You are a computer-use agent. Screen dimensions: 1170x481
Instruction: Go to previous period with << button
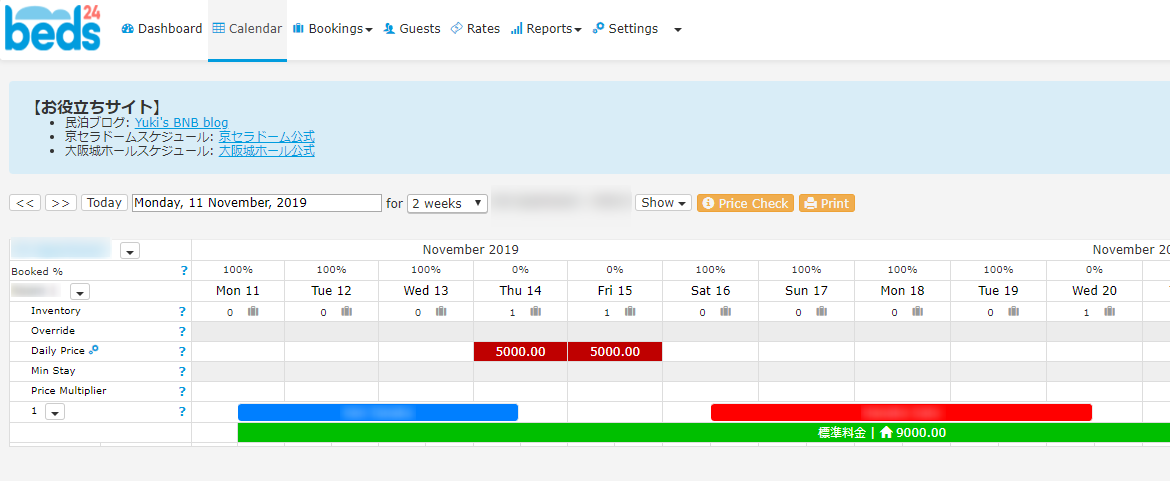point(25,203)
